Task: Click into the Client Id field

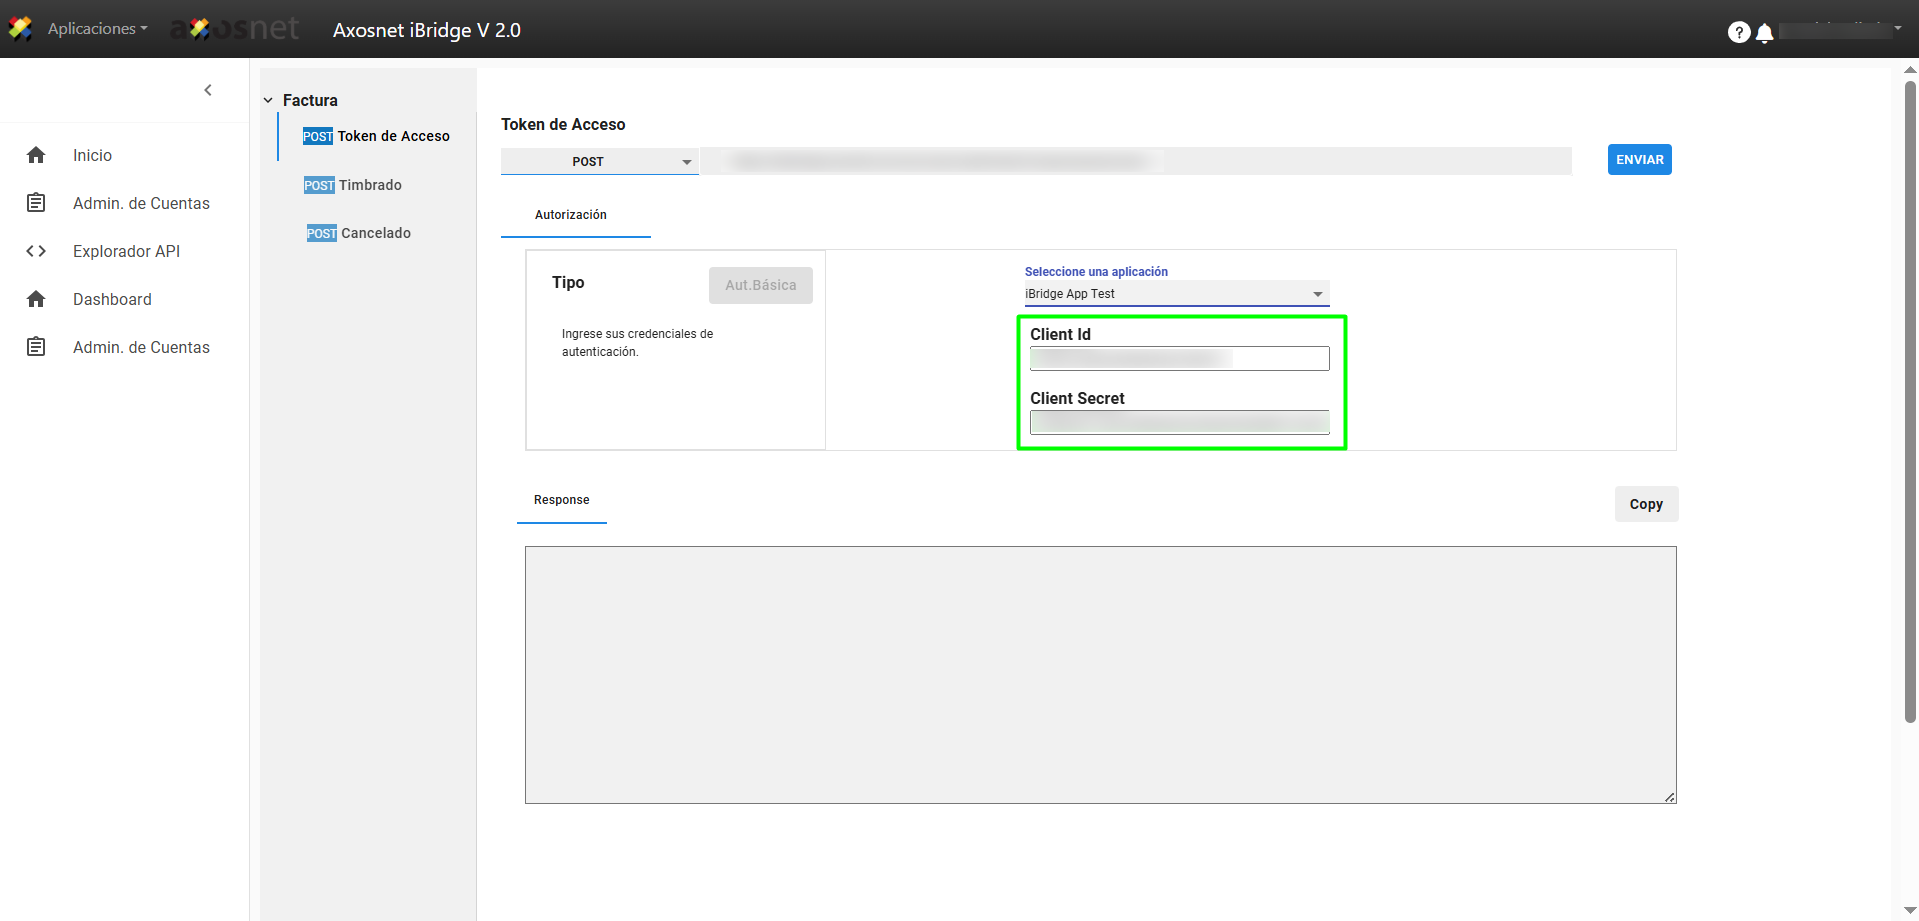Action: (1179, 358)
